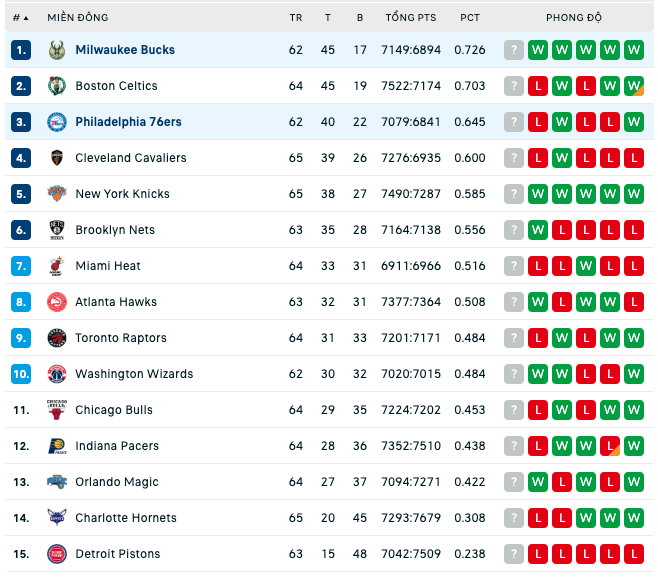Click the Boston Celtics logo icon

tap(57, 86)
